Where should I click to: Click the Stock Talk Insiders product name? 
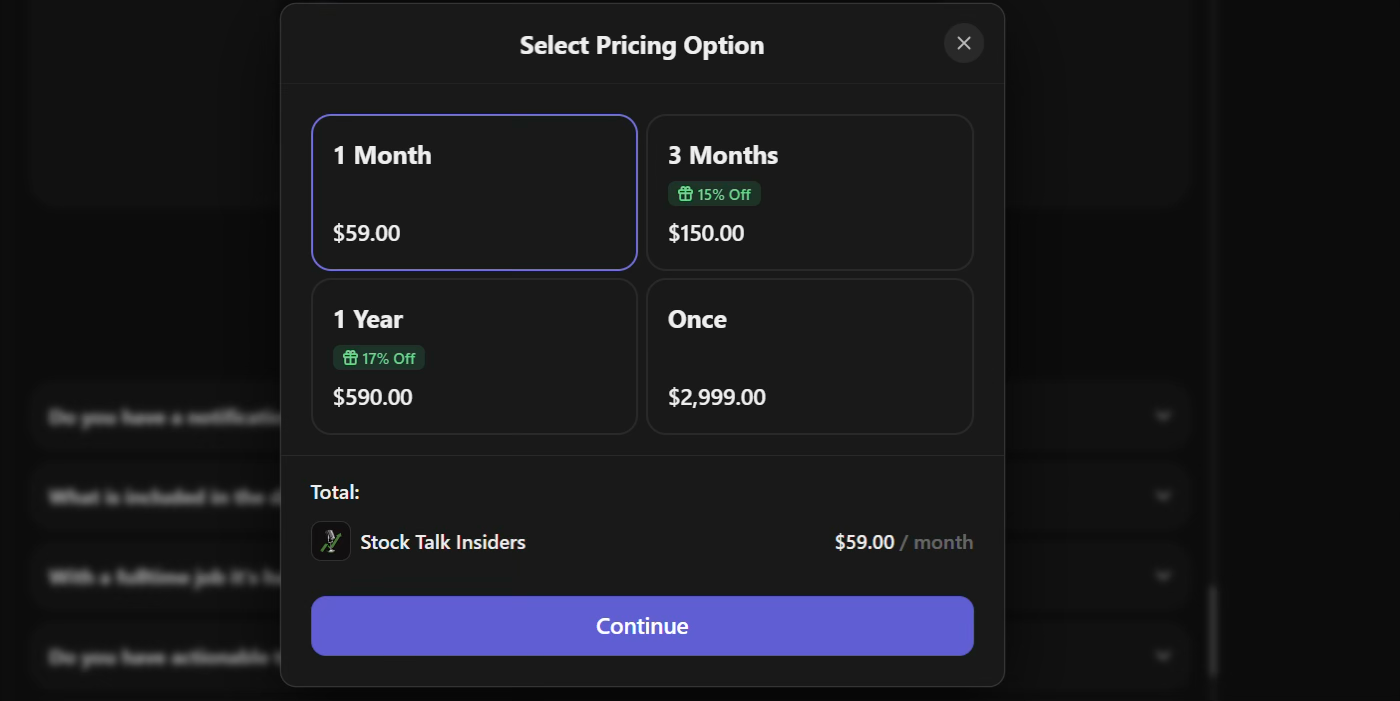coord(442,541)
